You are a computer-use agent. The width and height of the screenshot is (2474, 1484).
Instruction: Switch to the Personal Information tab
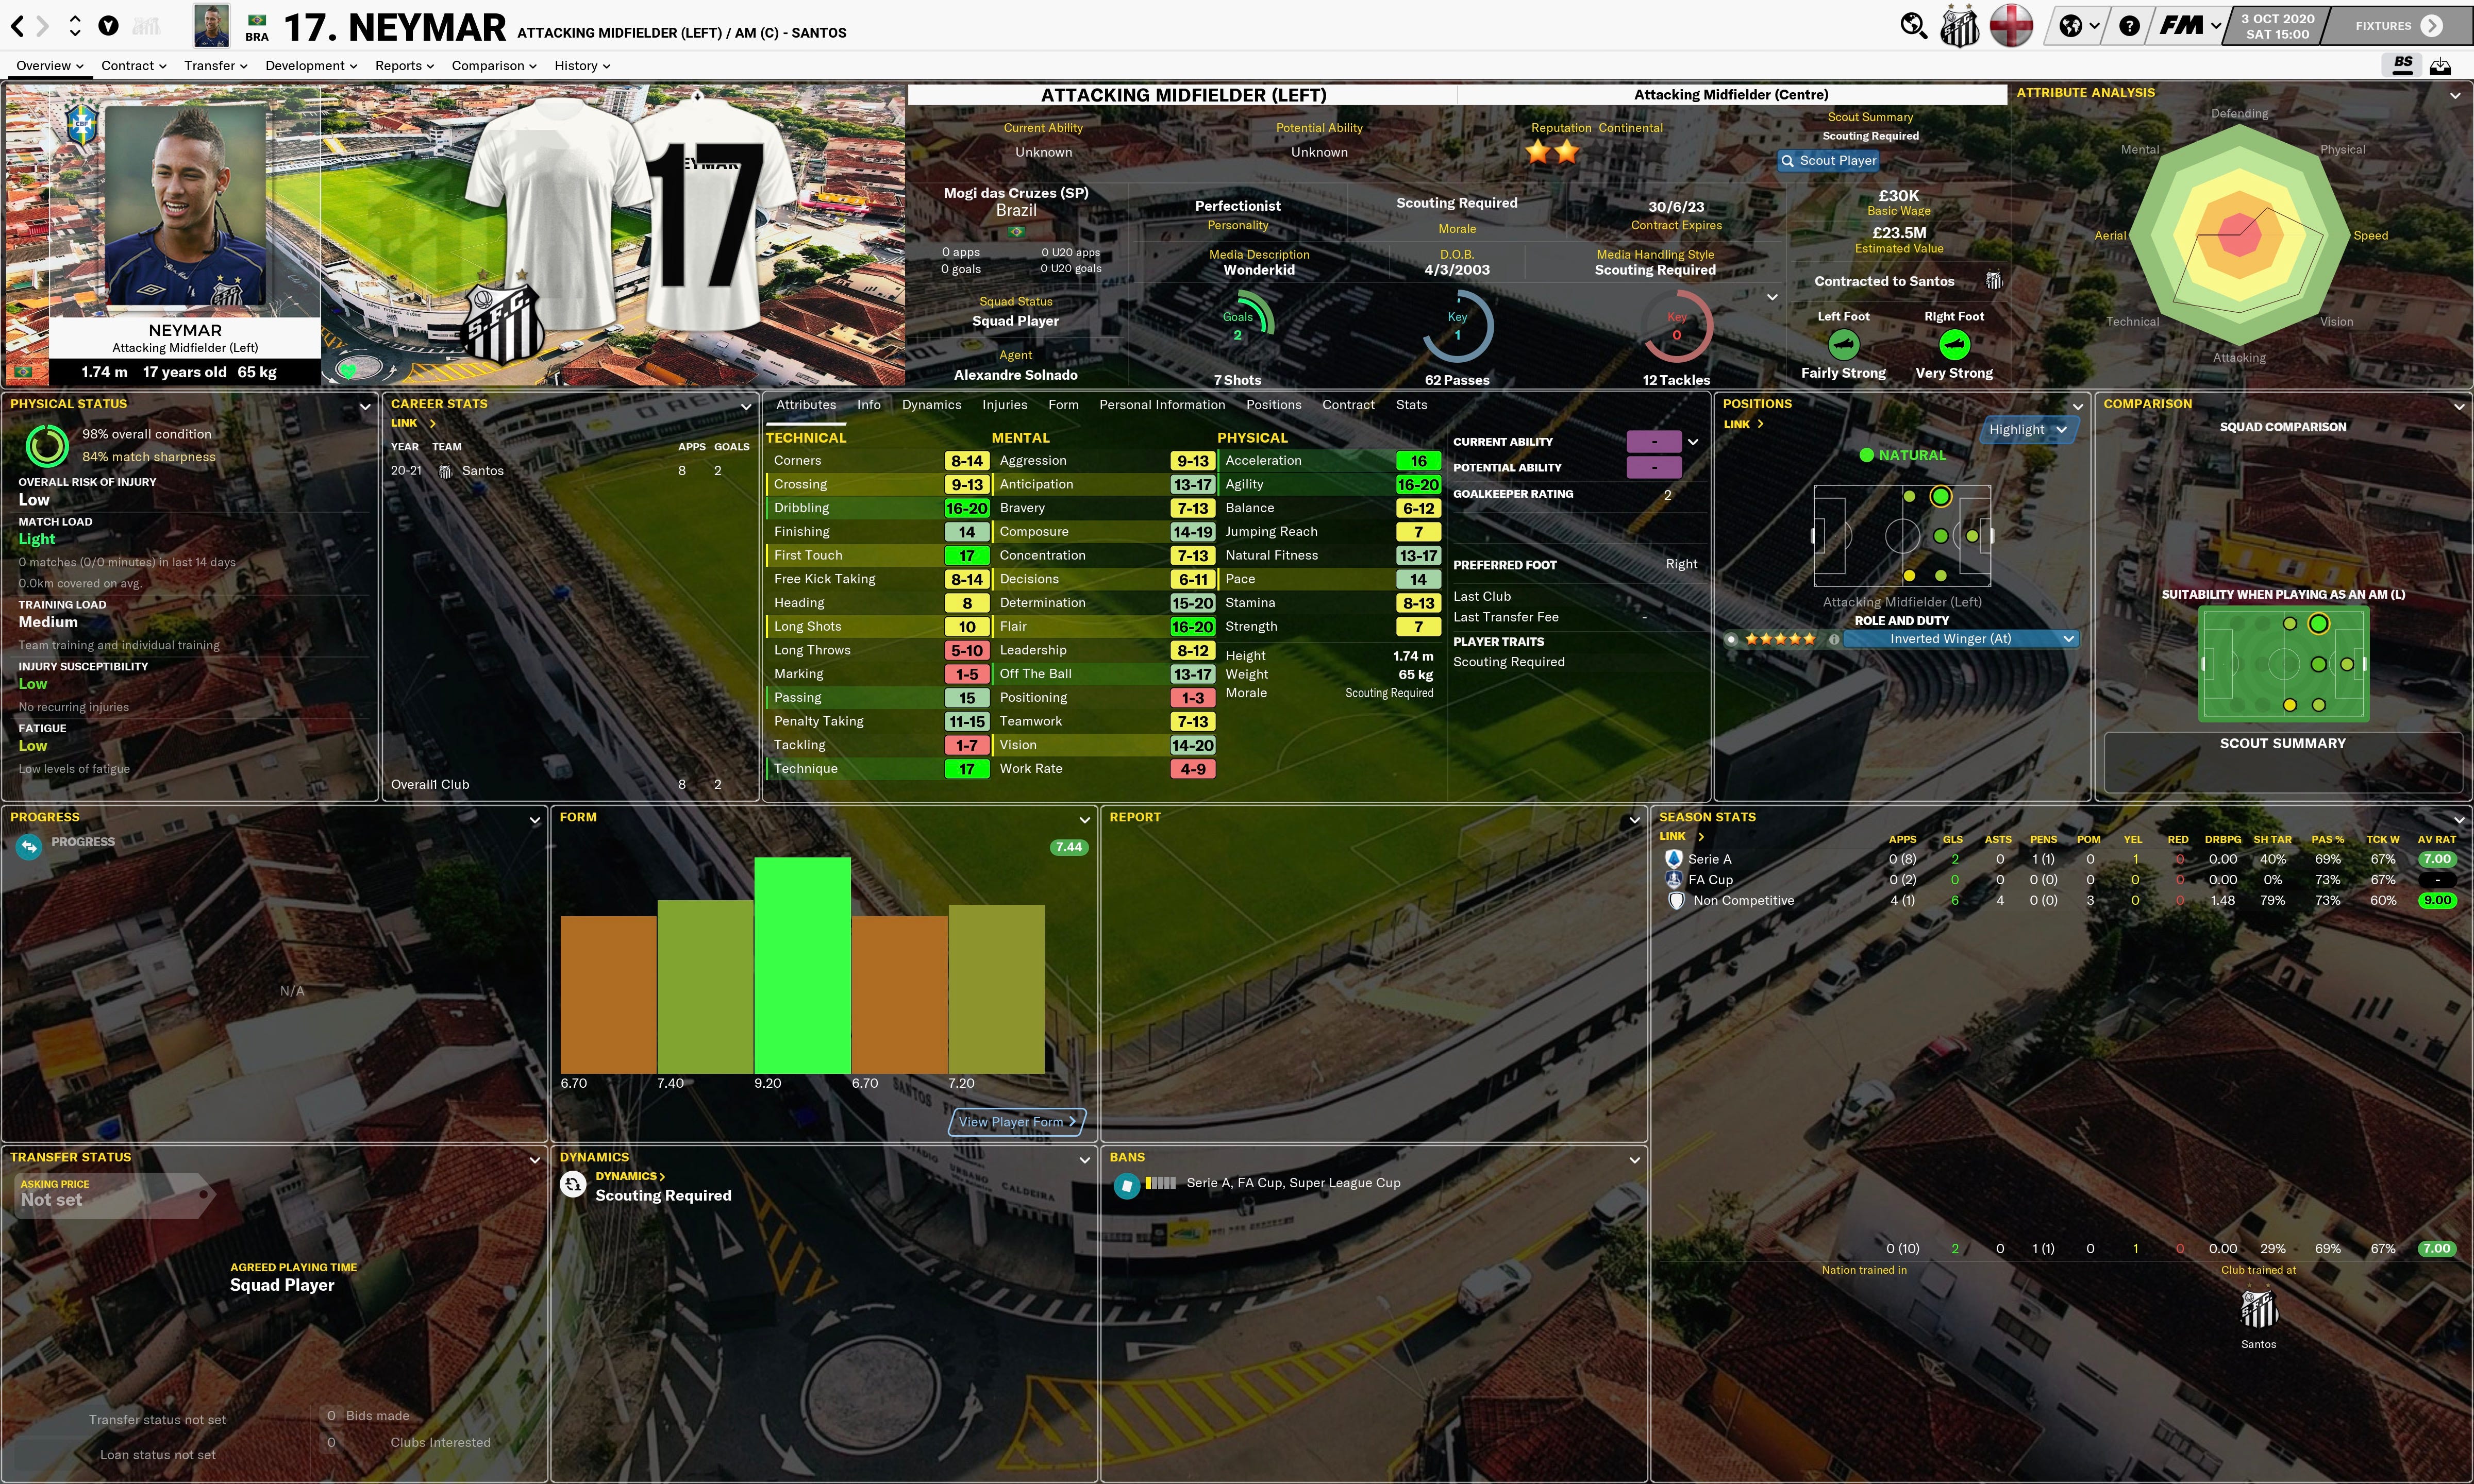tap(1161, 405)
